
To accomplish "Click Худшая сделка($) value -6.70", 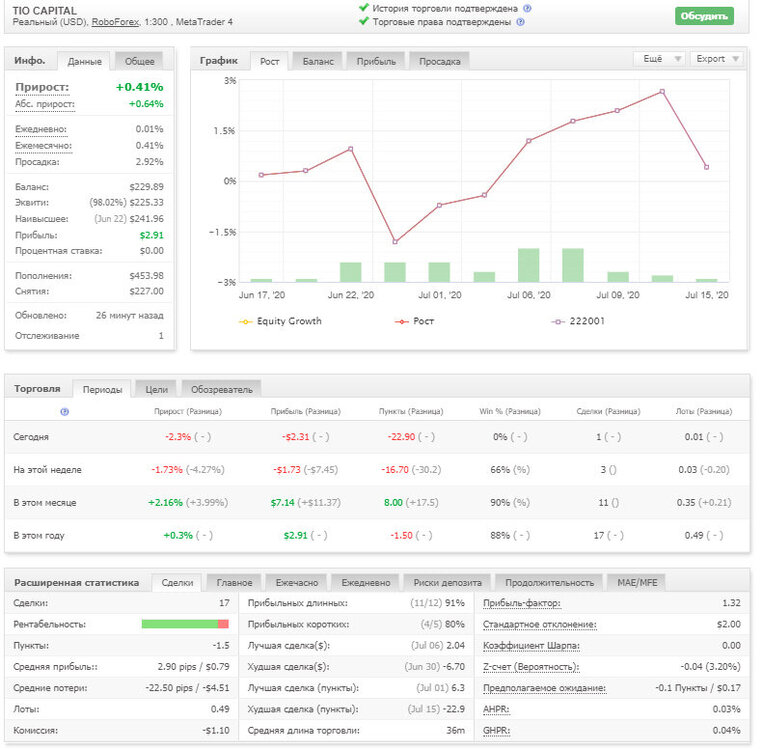I will point(454,667).
